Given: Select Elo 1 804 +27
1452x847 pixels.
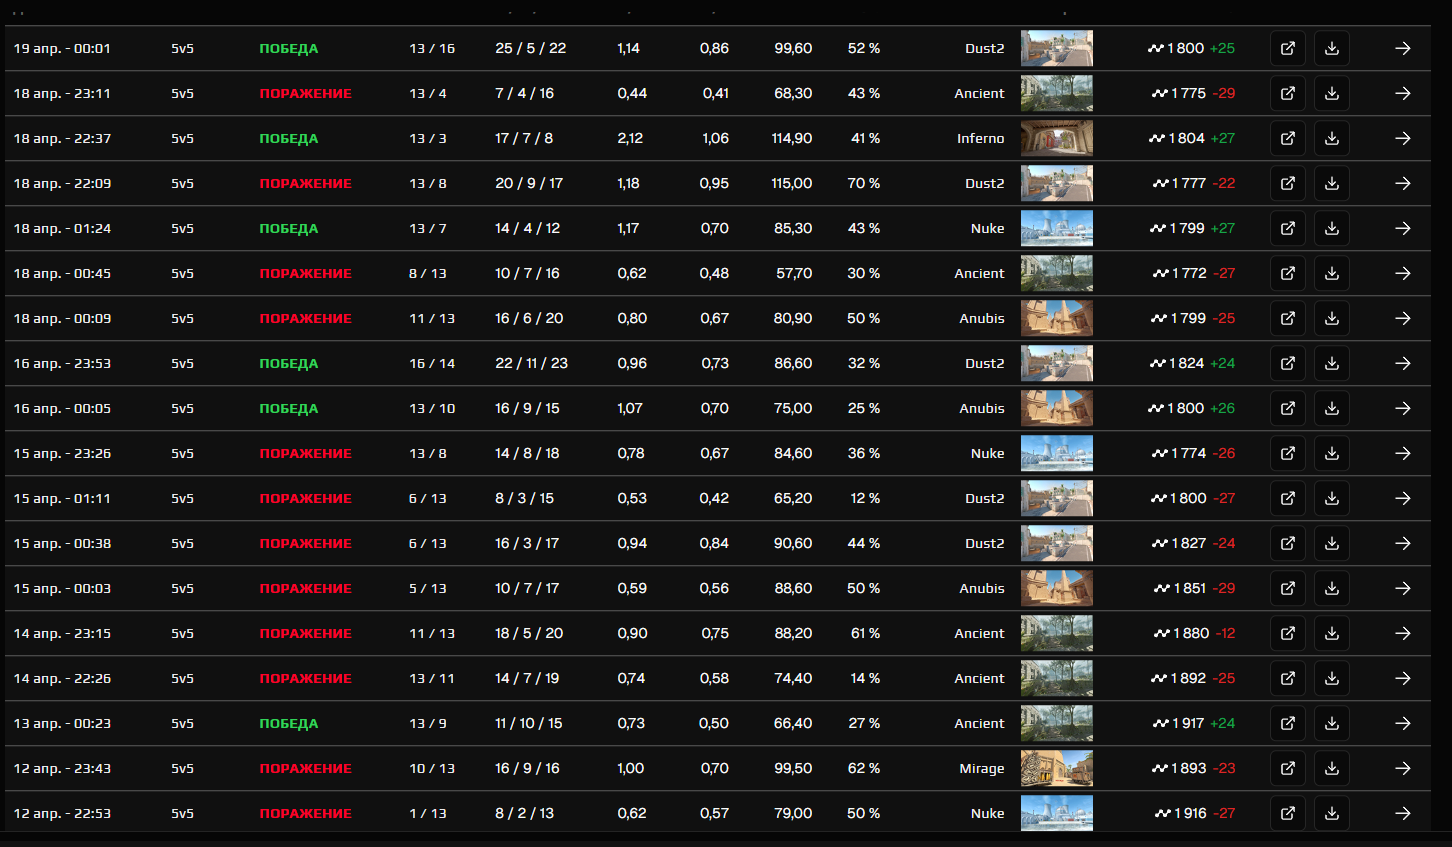Looking at the screenshot, I should [x=1192, y=138].
